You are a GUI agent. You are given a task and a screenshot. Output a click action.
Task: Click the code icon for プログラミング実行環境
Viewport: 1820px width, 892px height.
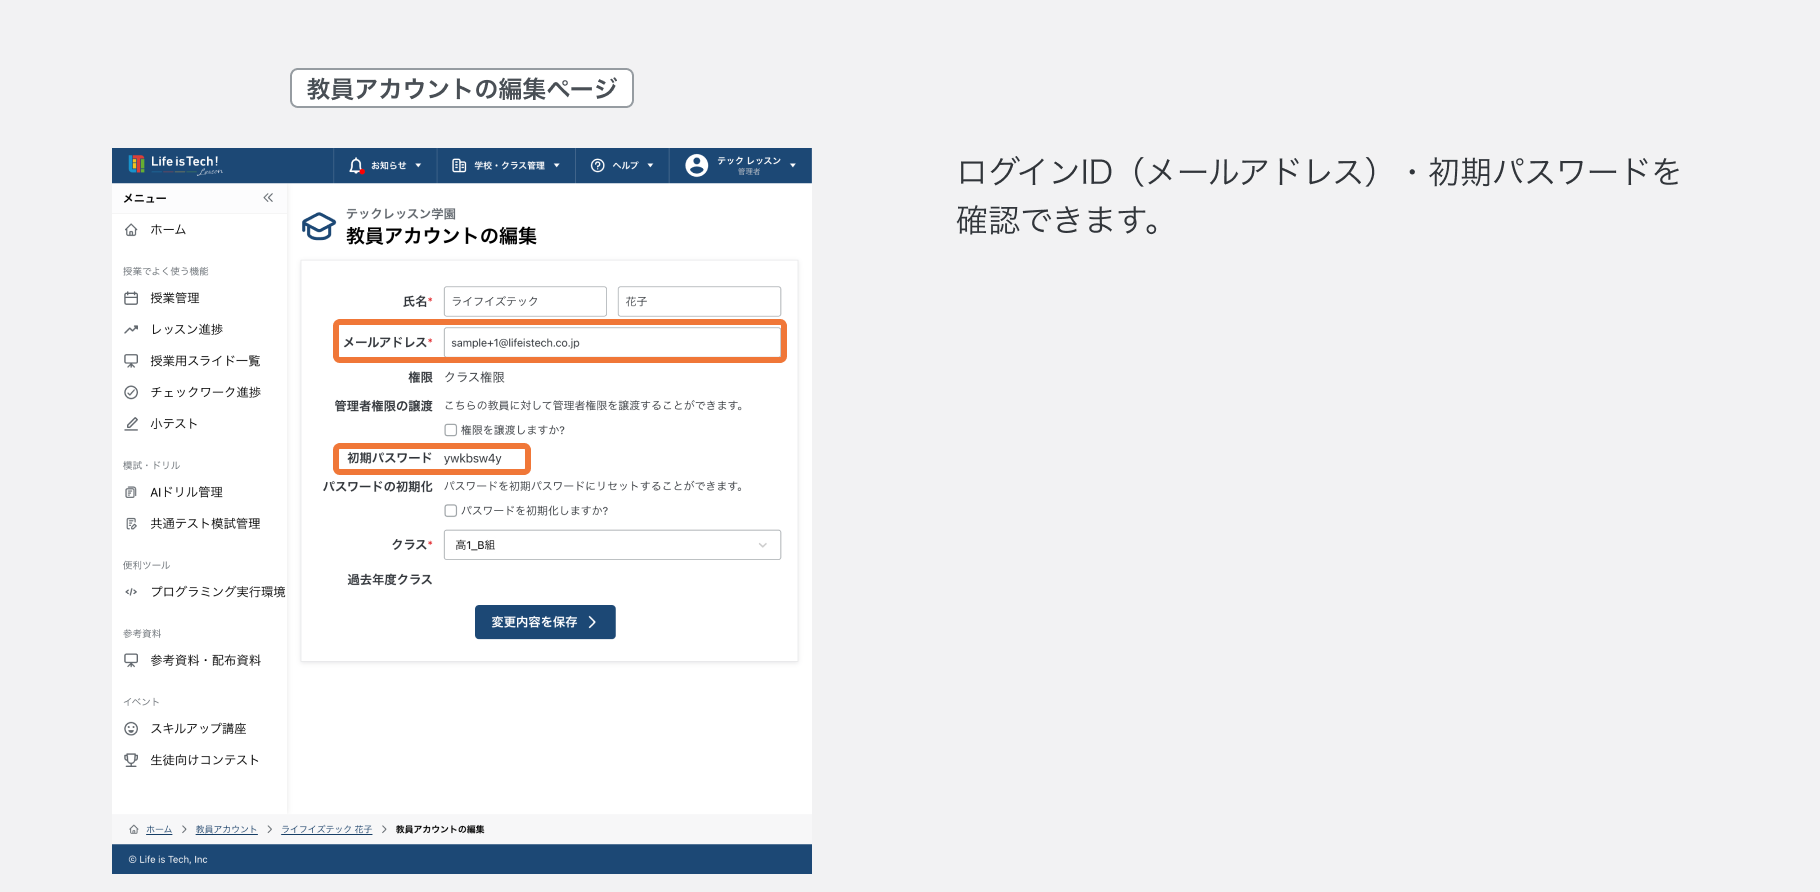(131, 592)
